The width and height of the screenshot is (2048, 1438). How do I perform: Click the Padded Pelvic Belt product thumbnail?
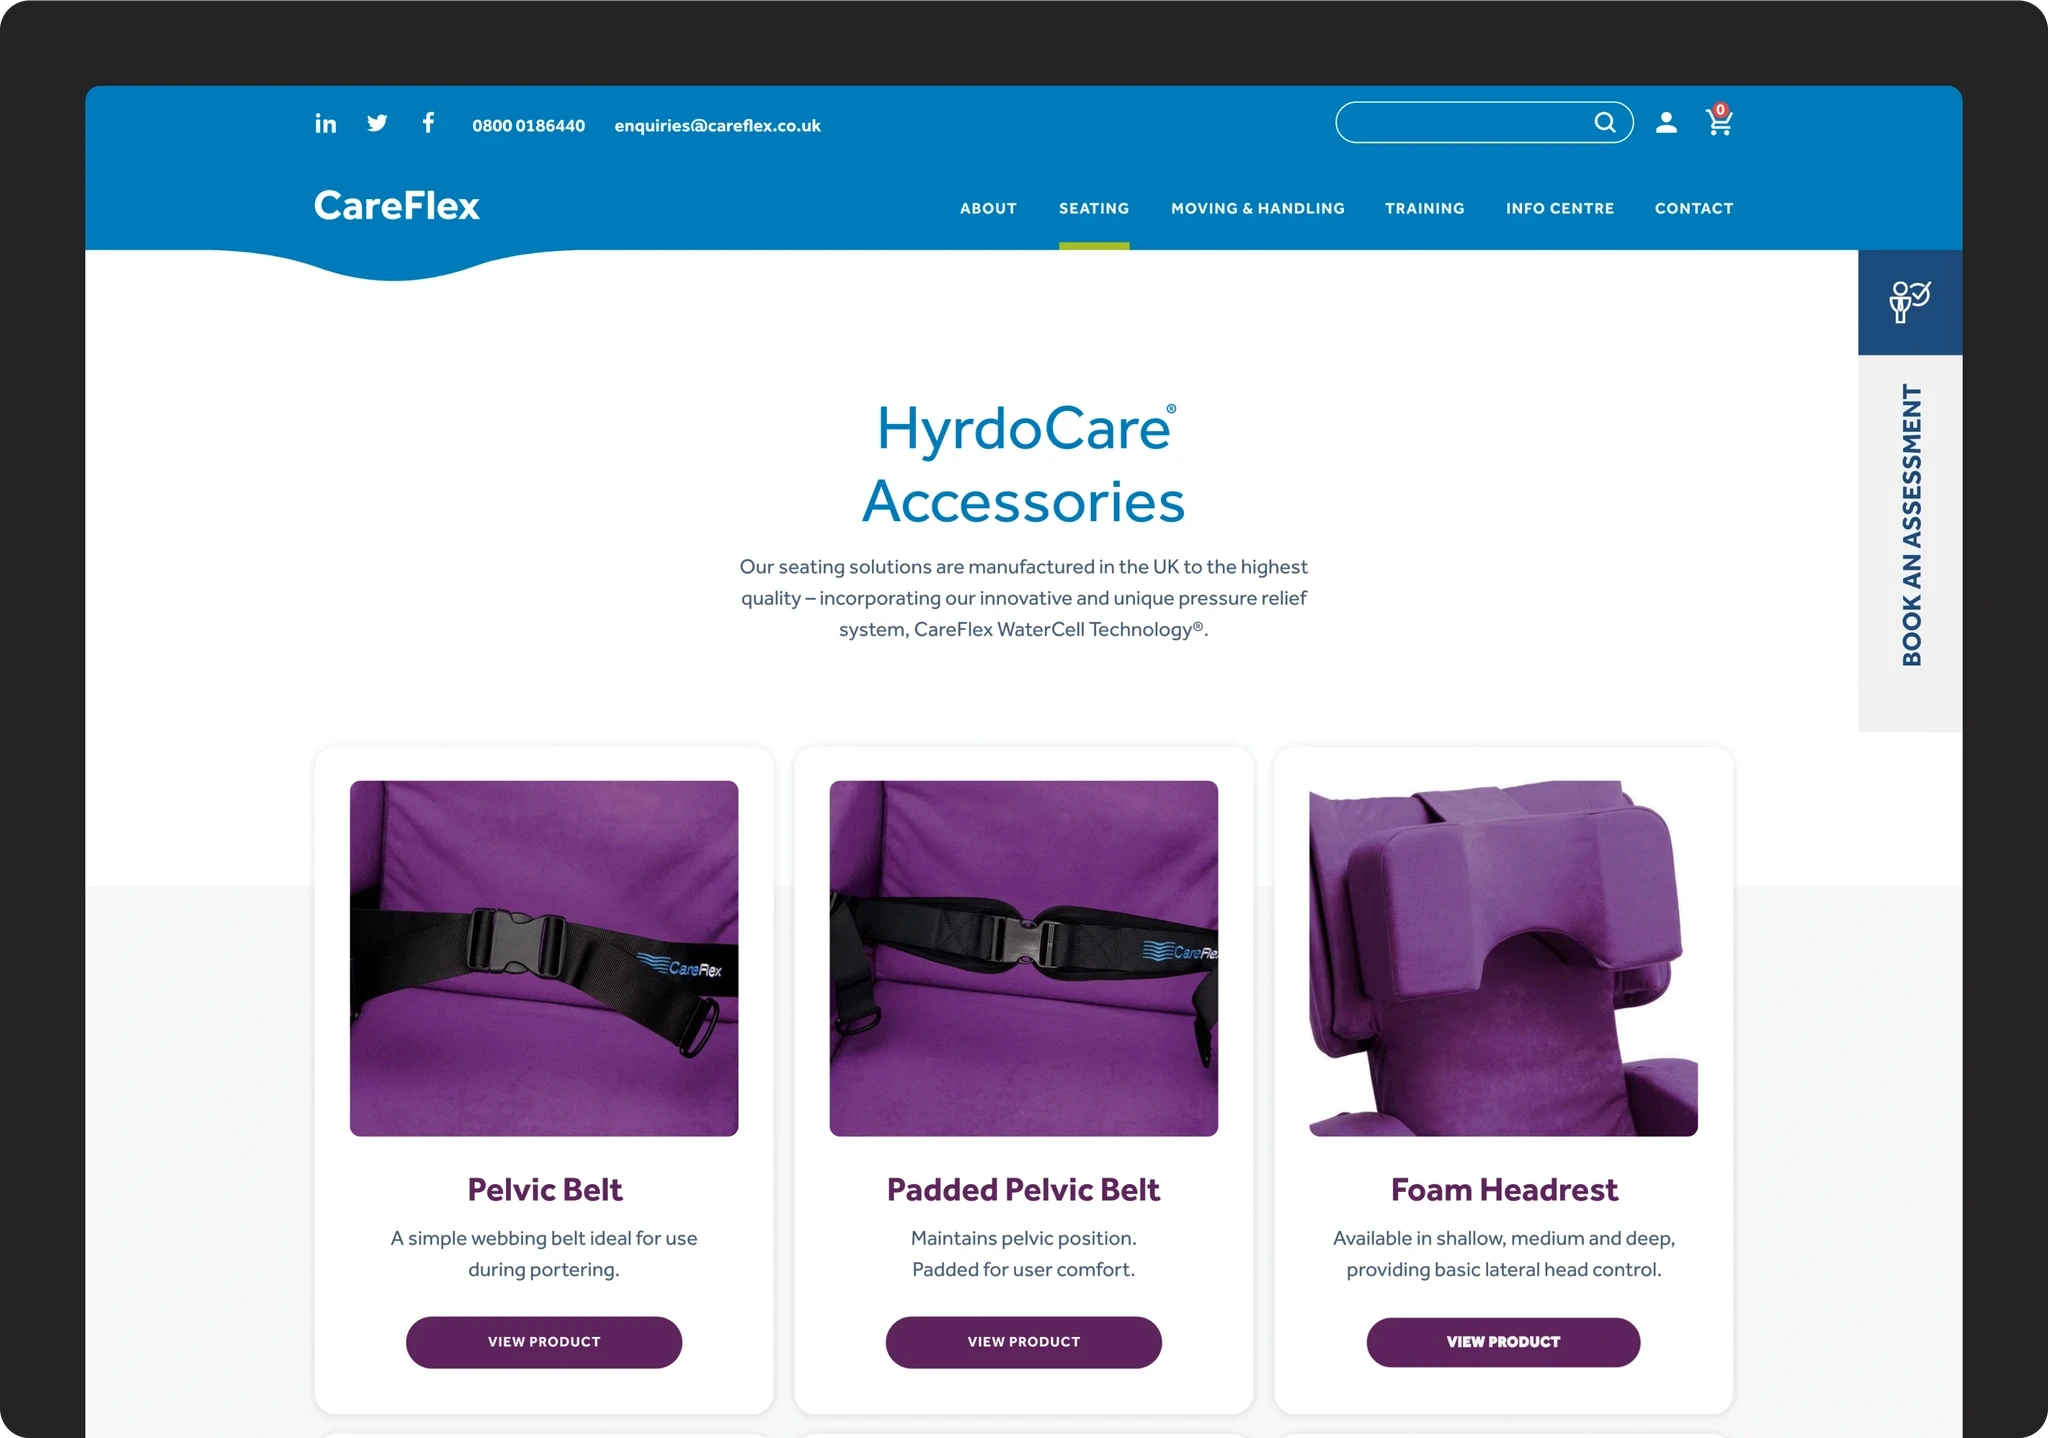tap(1024, 959)
